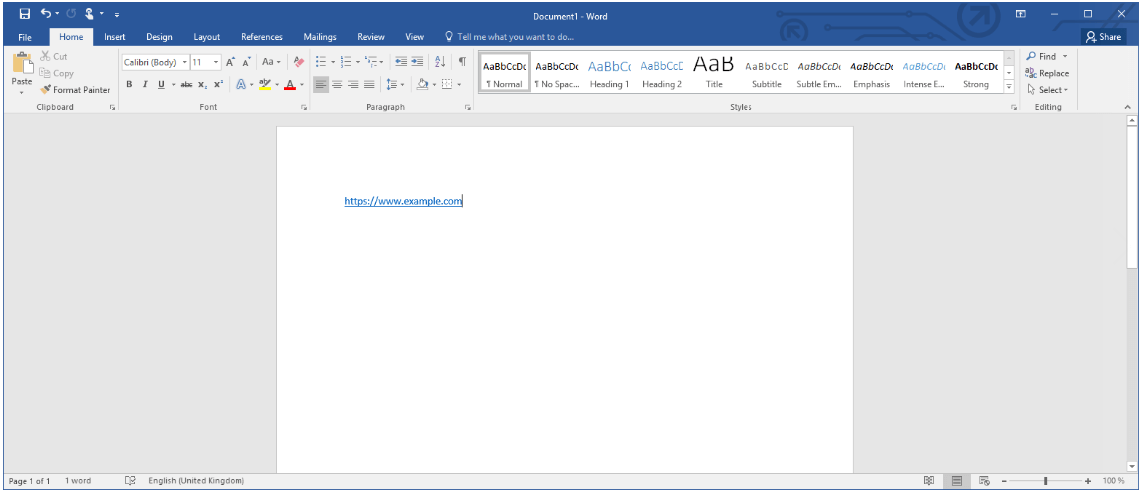Image resolution: width=1142 pixels, height=494 pixels.
Task: Switch to the Insert tab
Action: coord(114,37)
